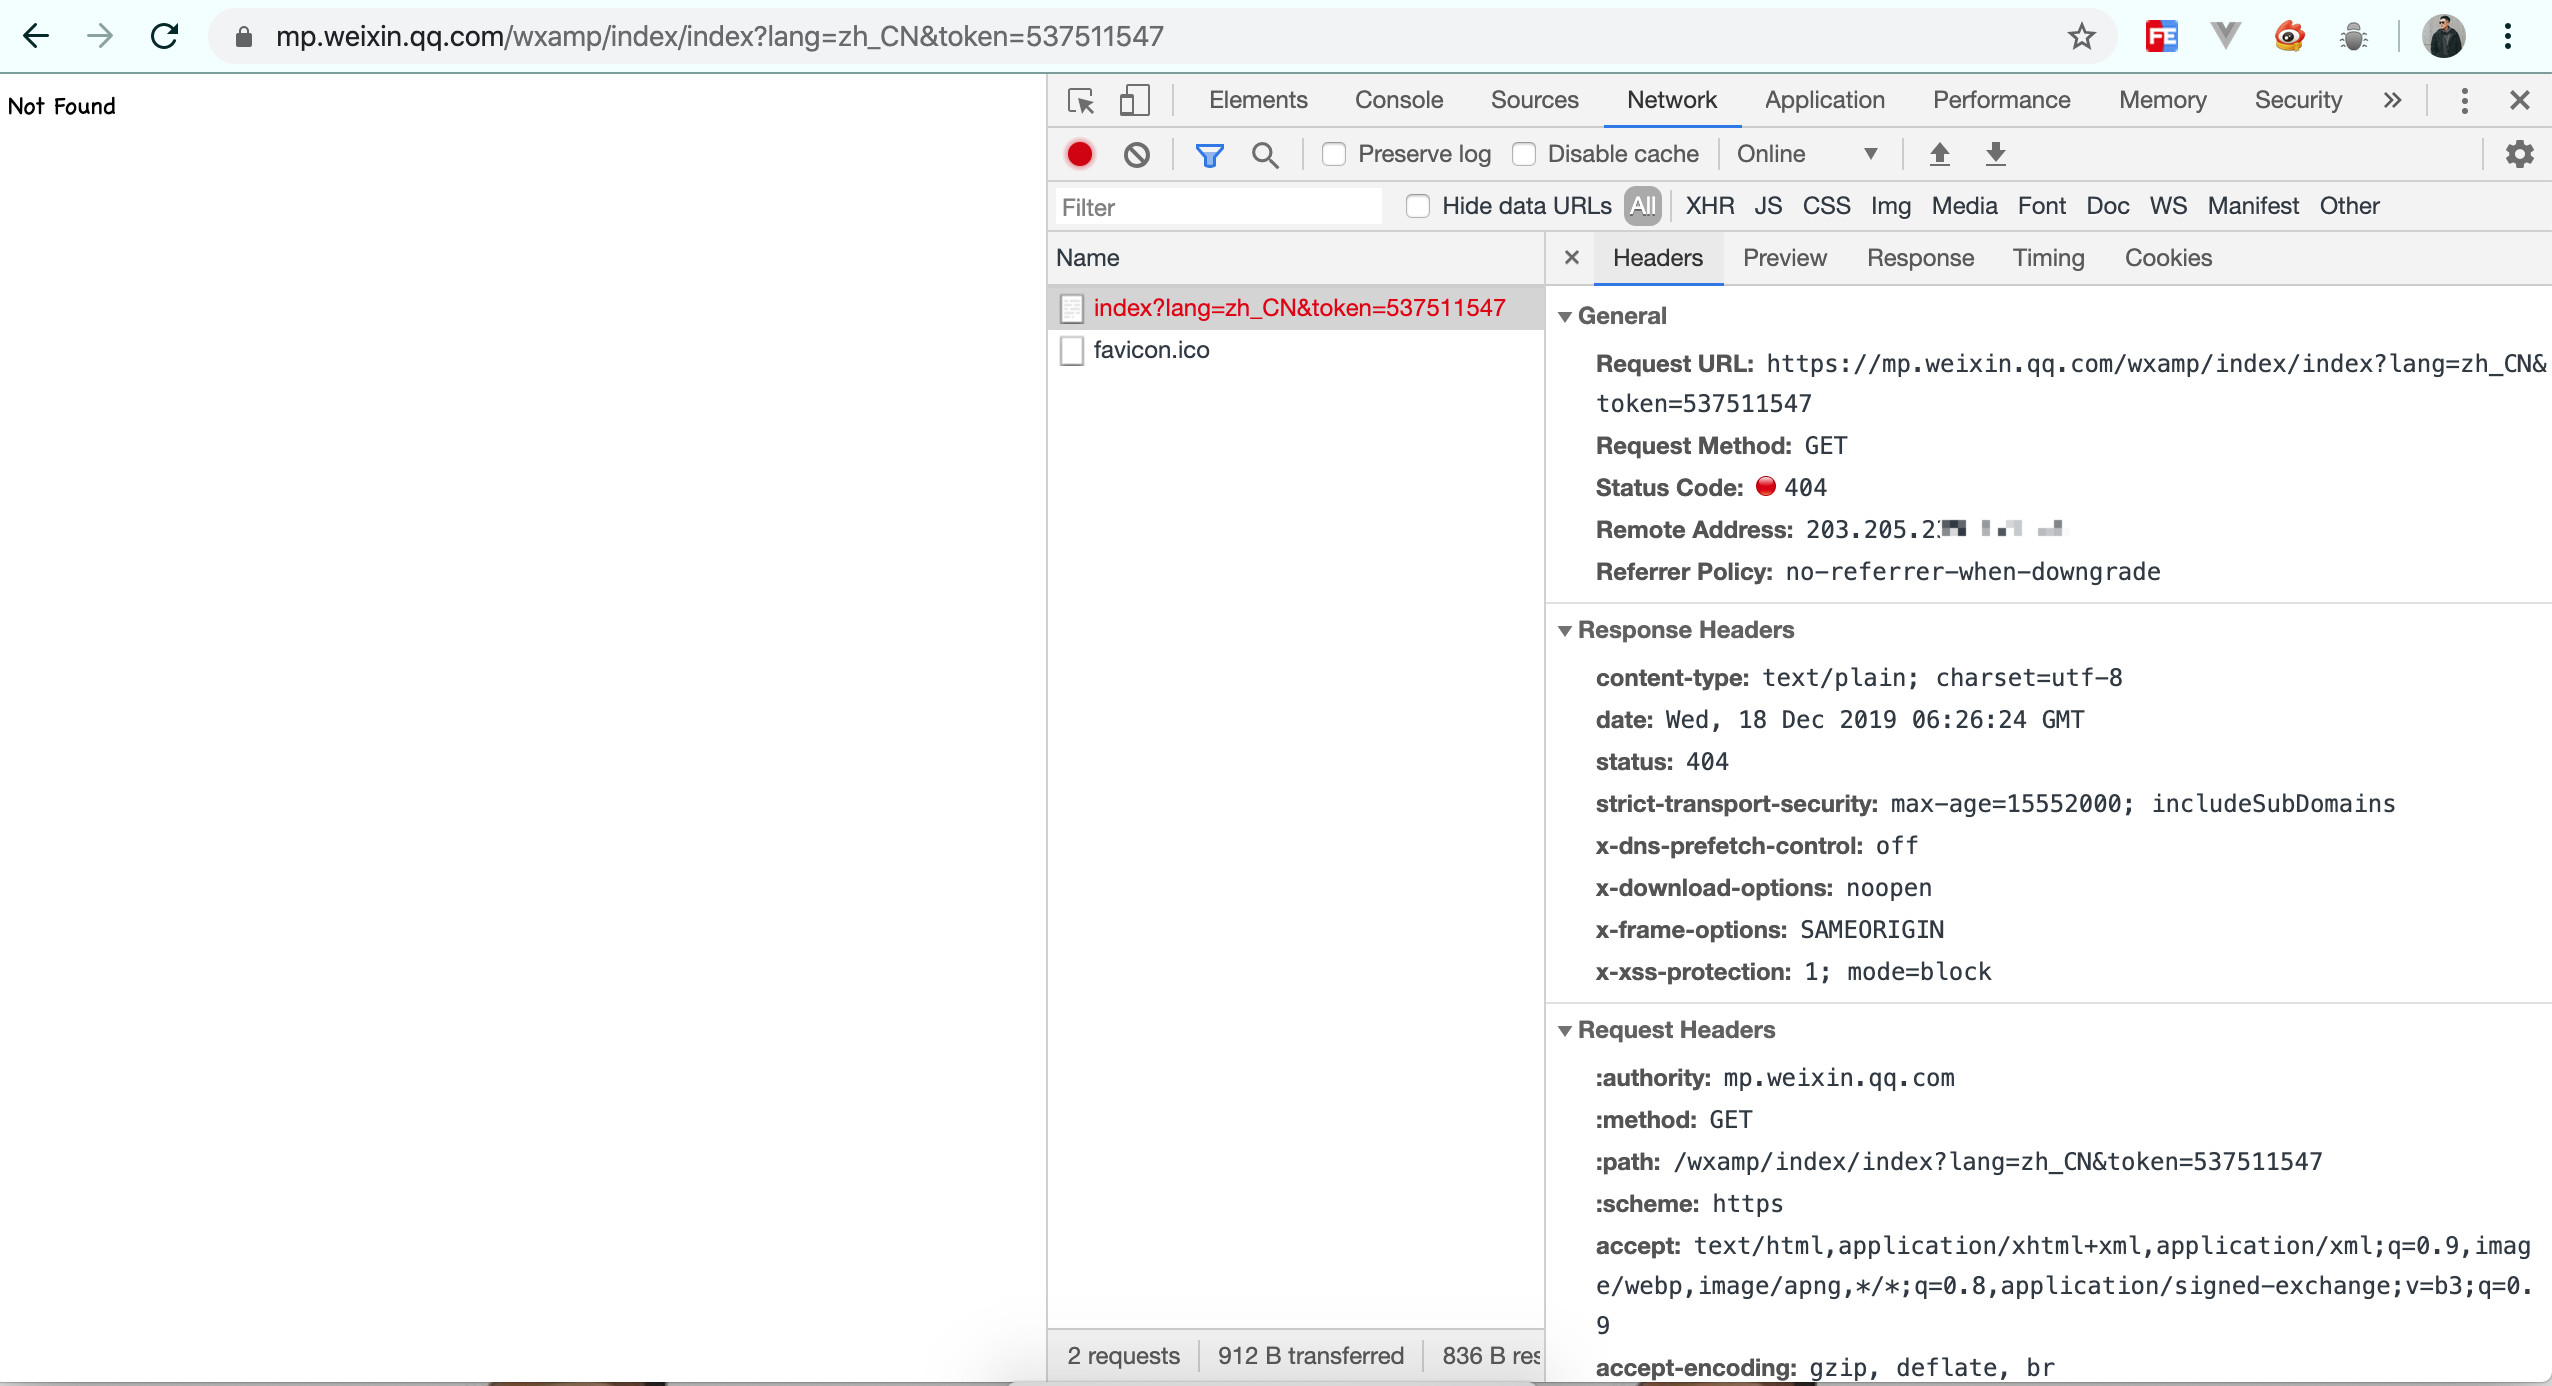Check the Disable cache option
The height and width of the screenshot is (1386, 2552).
[x=1524, y=154]
